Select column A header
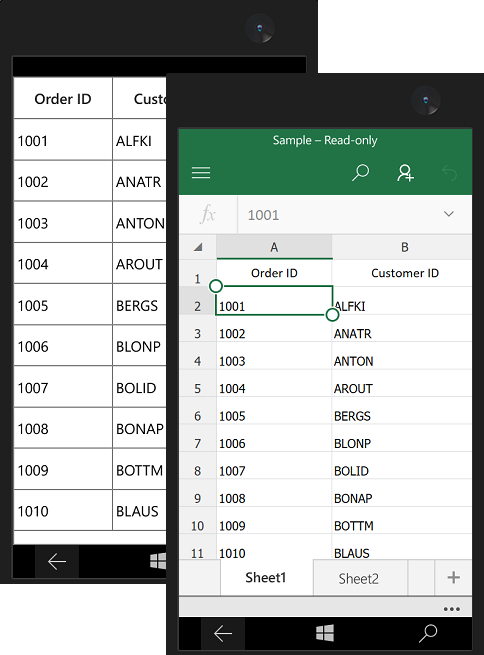Image resolution: width=484 pixels, height=655 pixels. click(274, 247)
